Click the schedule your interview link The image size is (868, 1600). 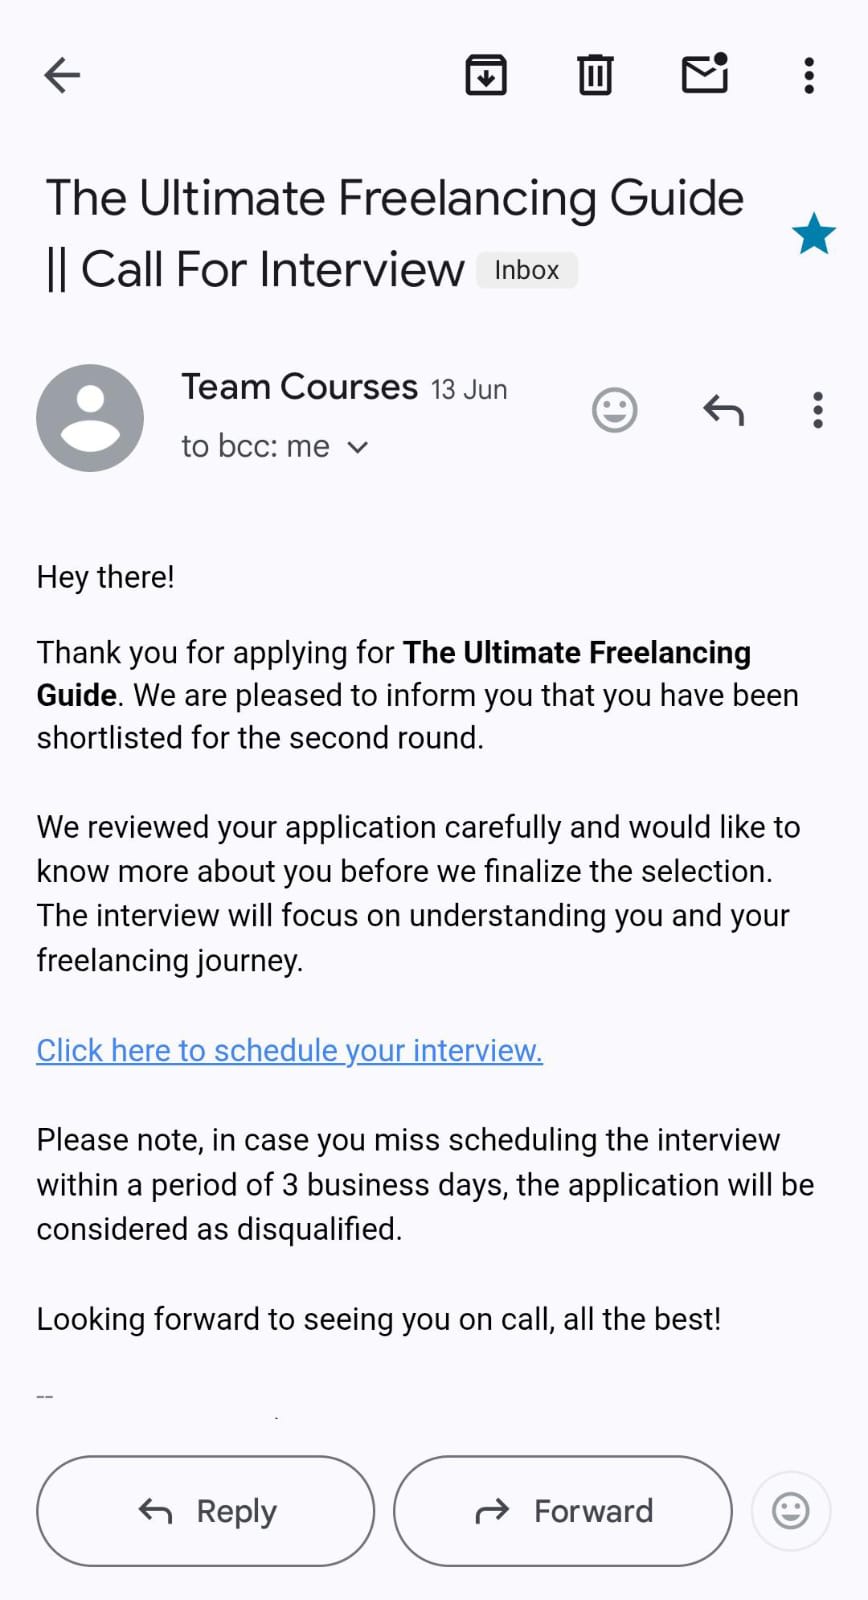pyautogui.click(x=290, y=1050)
